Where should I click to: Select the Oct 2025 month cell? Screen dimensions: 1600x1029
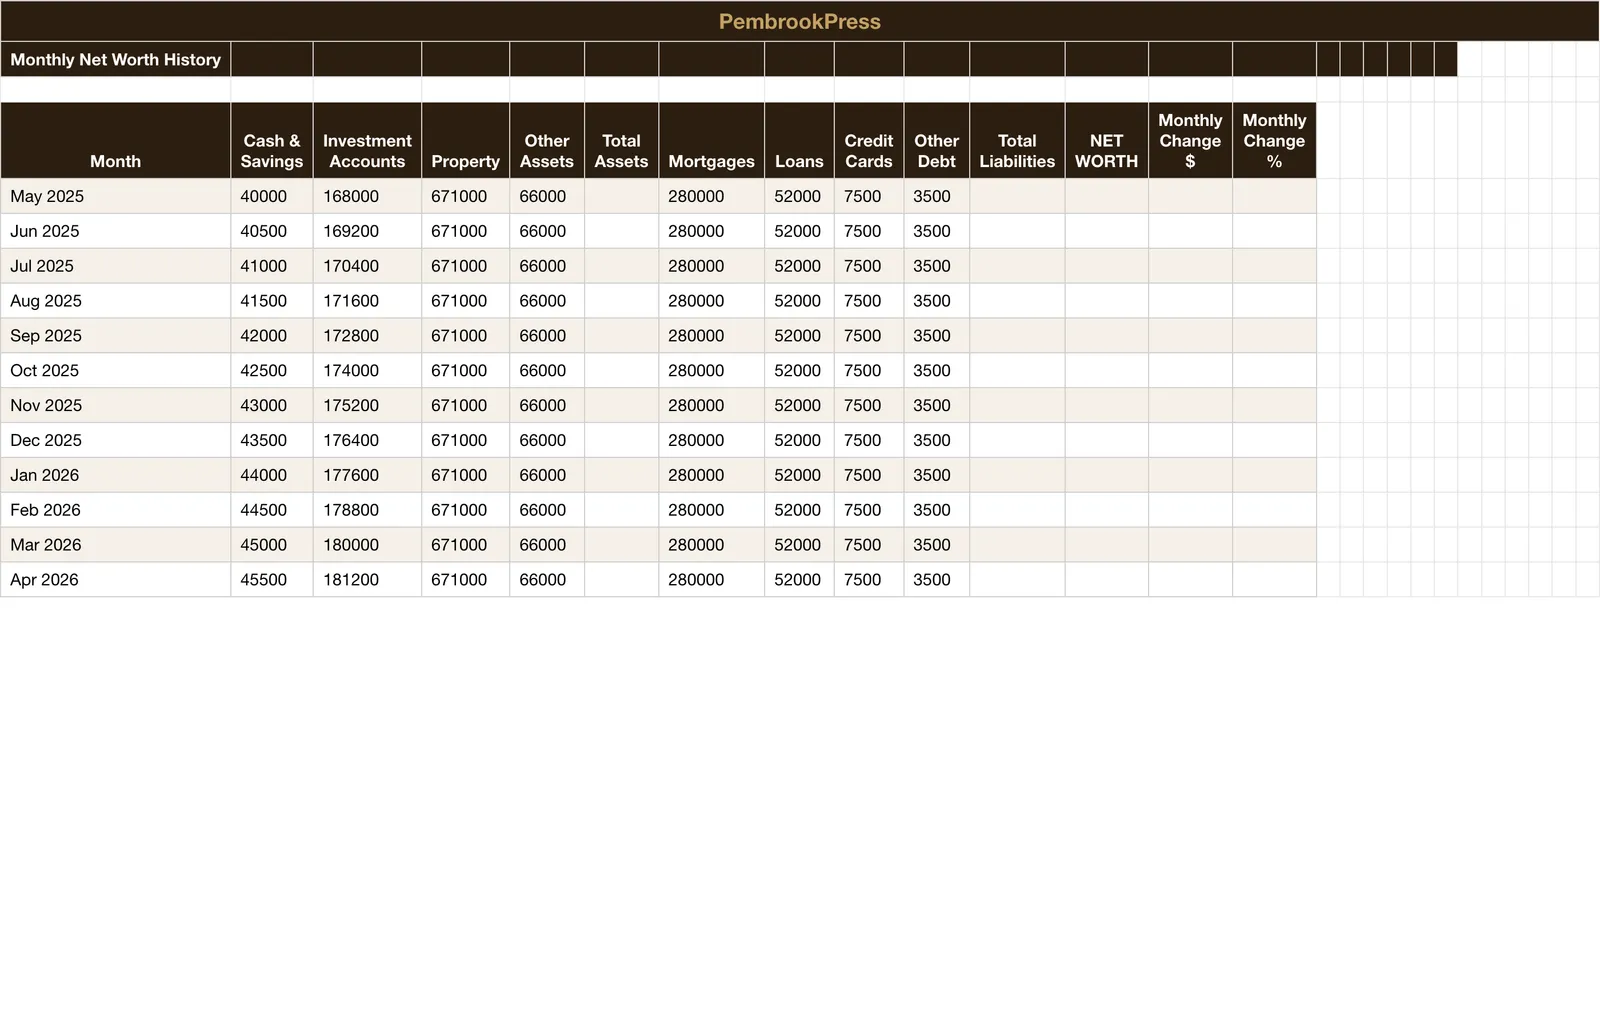116,370
